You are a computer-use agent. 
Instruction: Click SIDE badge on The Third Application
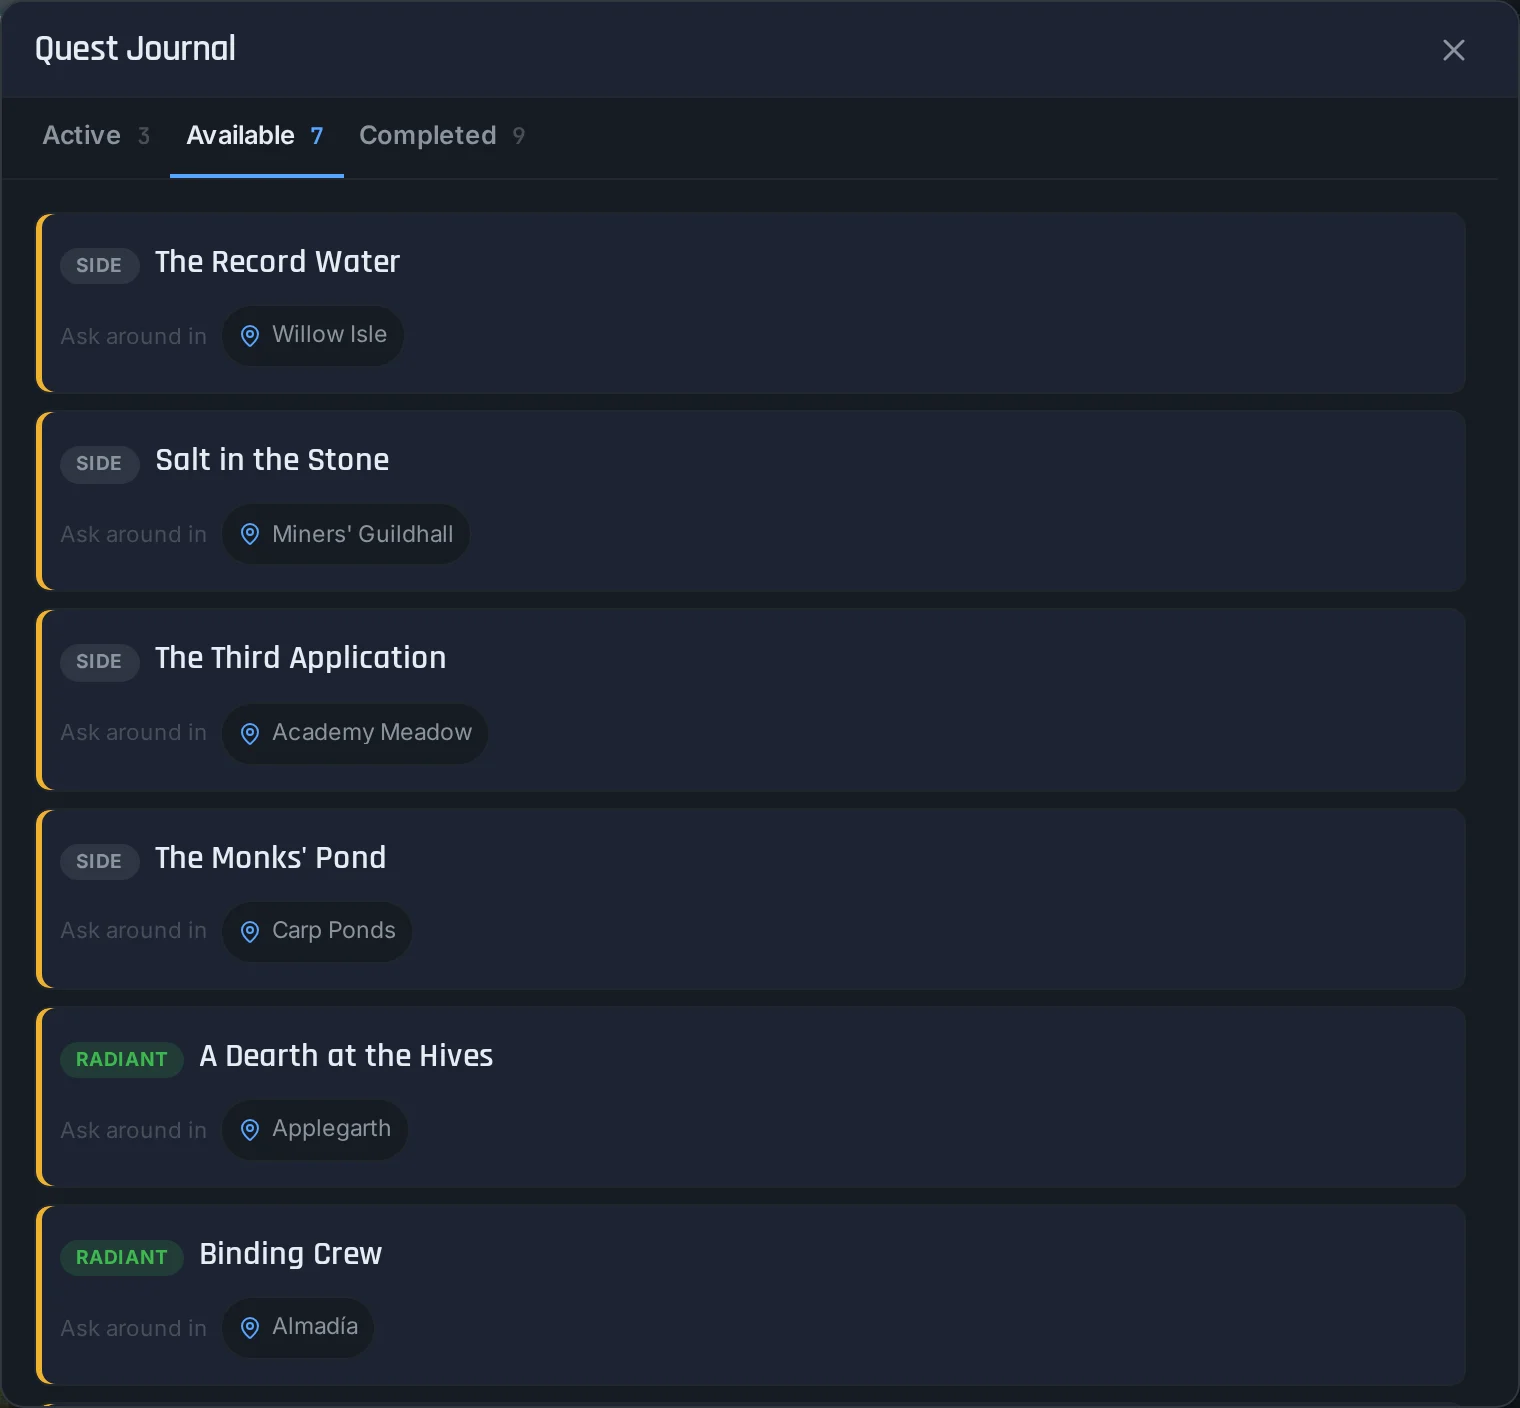pos(99,661)
